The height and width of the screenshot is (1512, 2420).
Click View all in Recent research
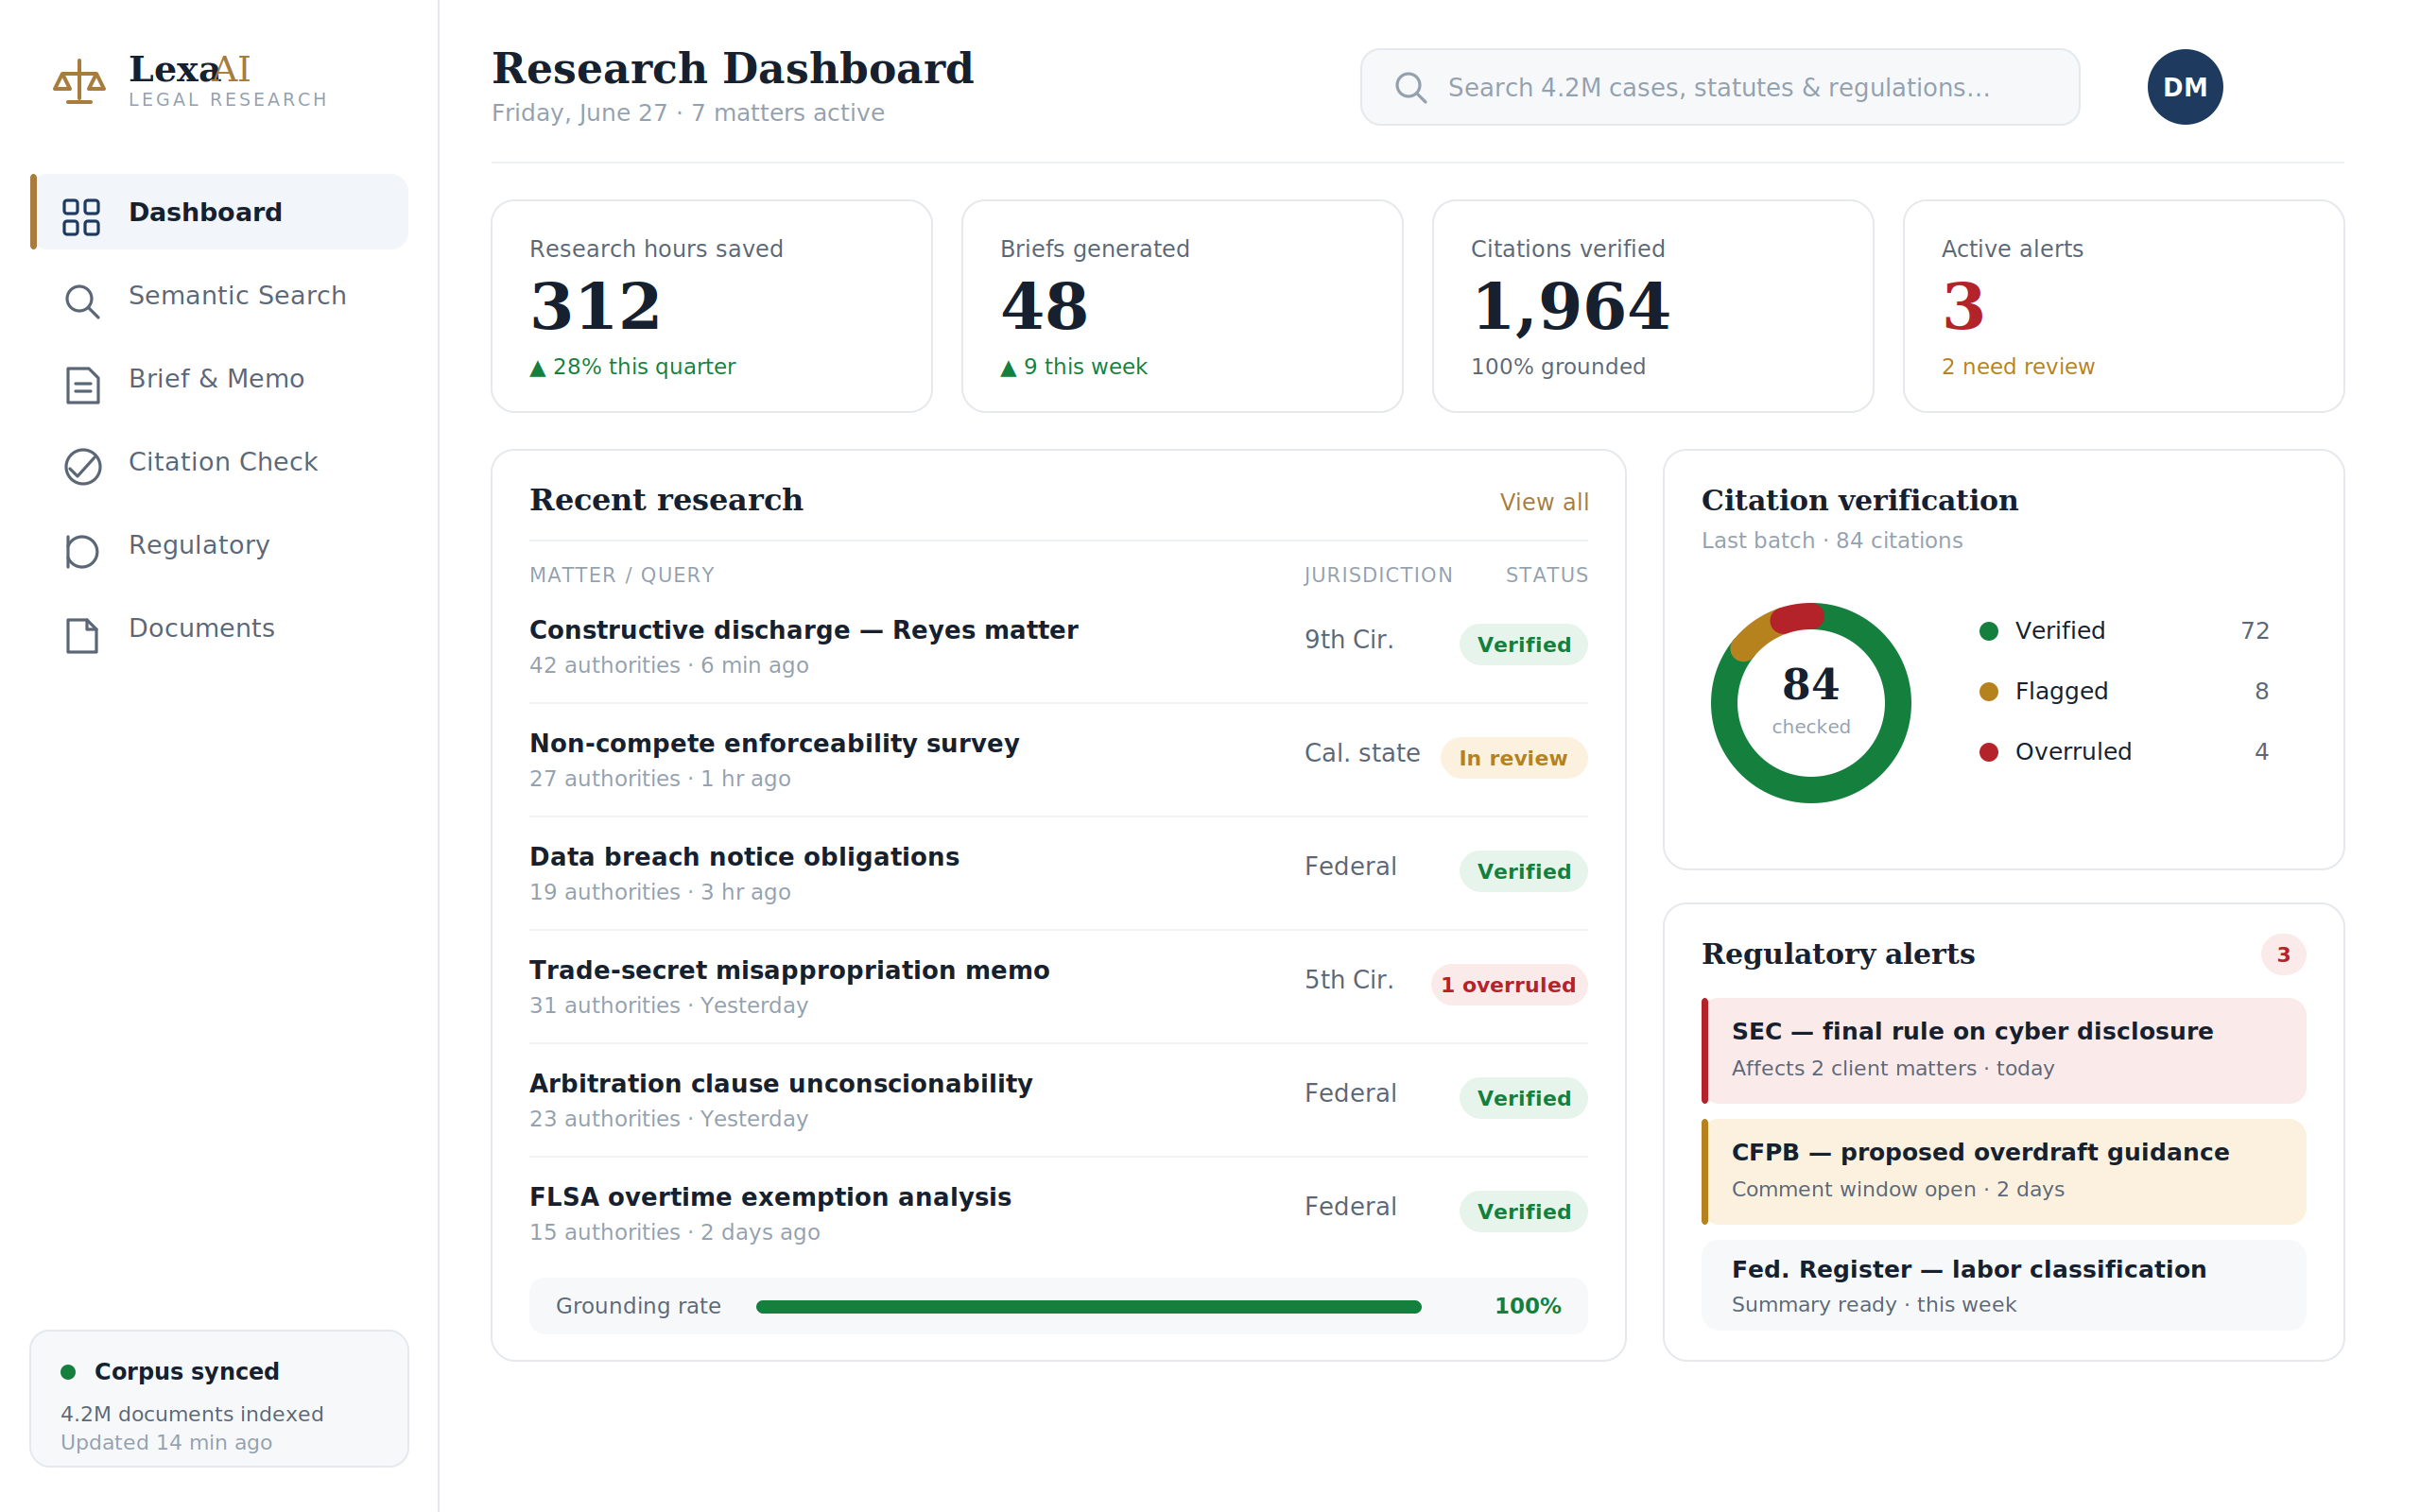point(1543,502)
